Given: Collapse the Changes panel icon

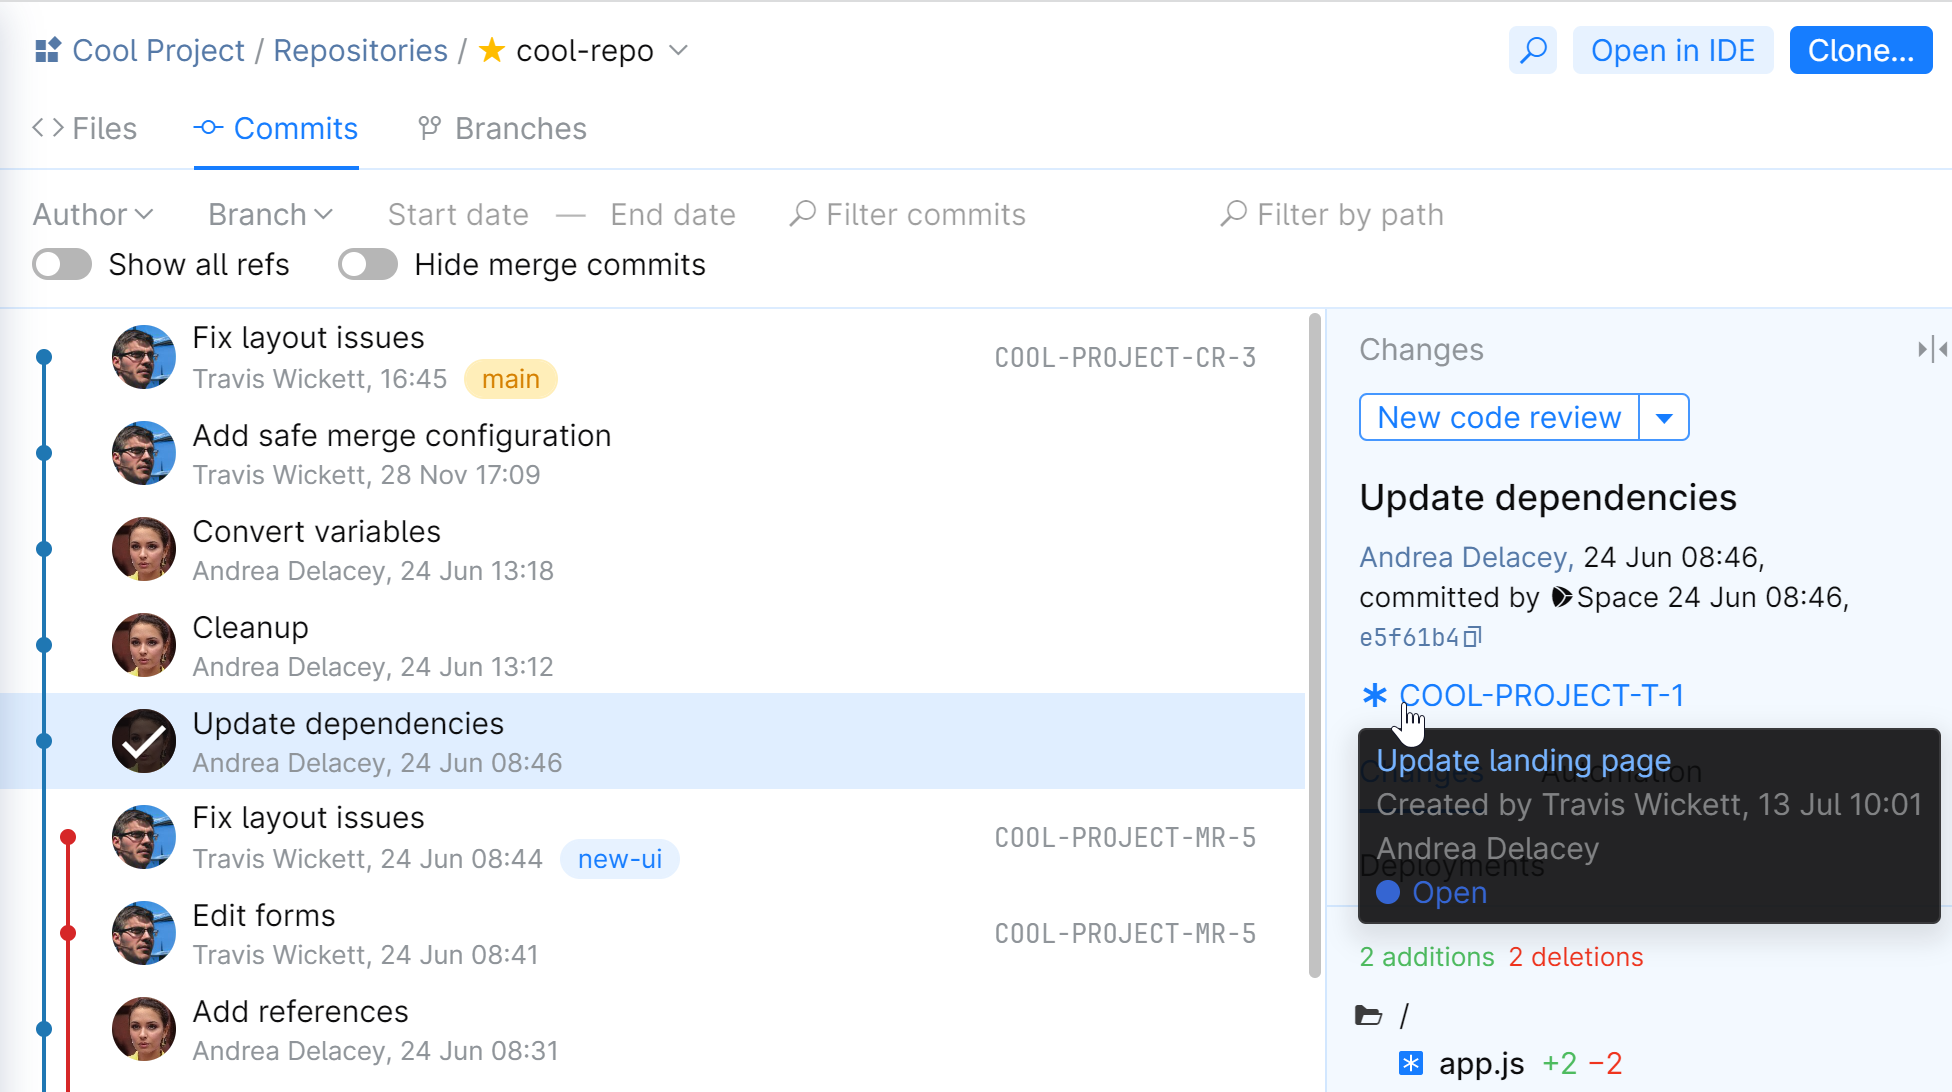Looking at the screenshot, I should pyautogui.click(x=1931, y=349).
